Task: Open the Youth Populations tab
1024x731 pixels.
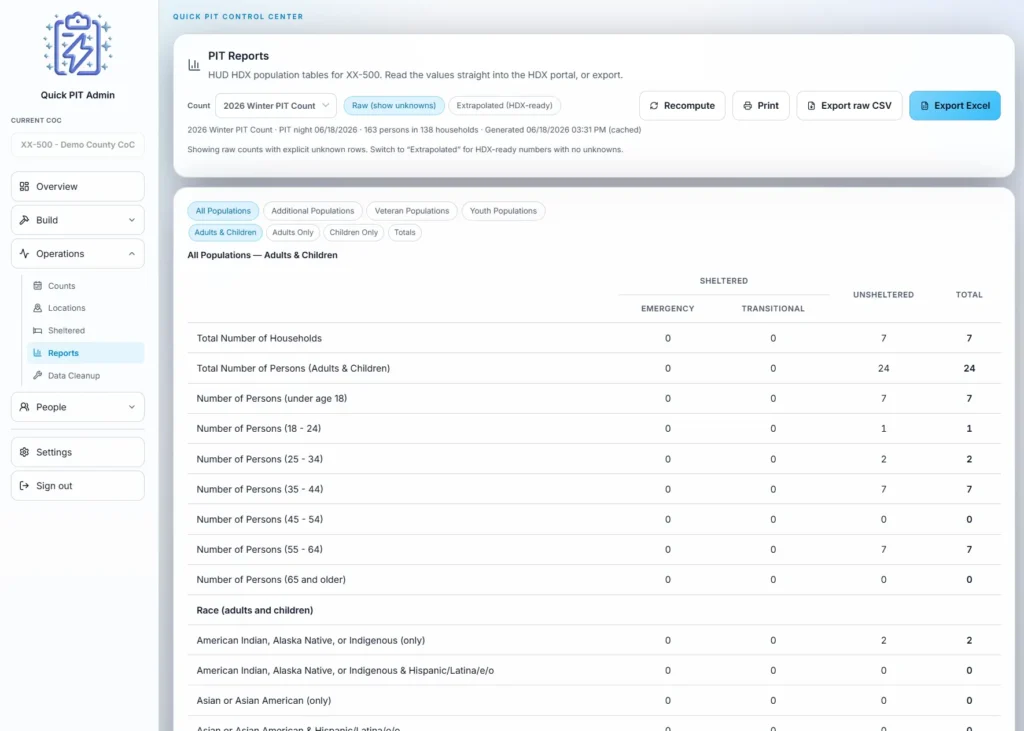Action: pyautogui.click(x=504, y=211)
